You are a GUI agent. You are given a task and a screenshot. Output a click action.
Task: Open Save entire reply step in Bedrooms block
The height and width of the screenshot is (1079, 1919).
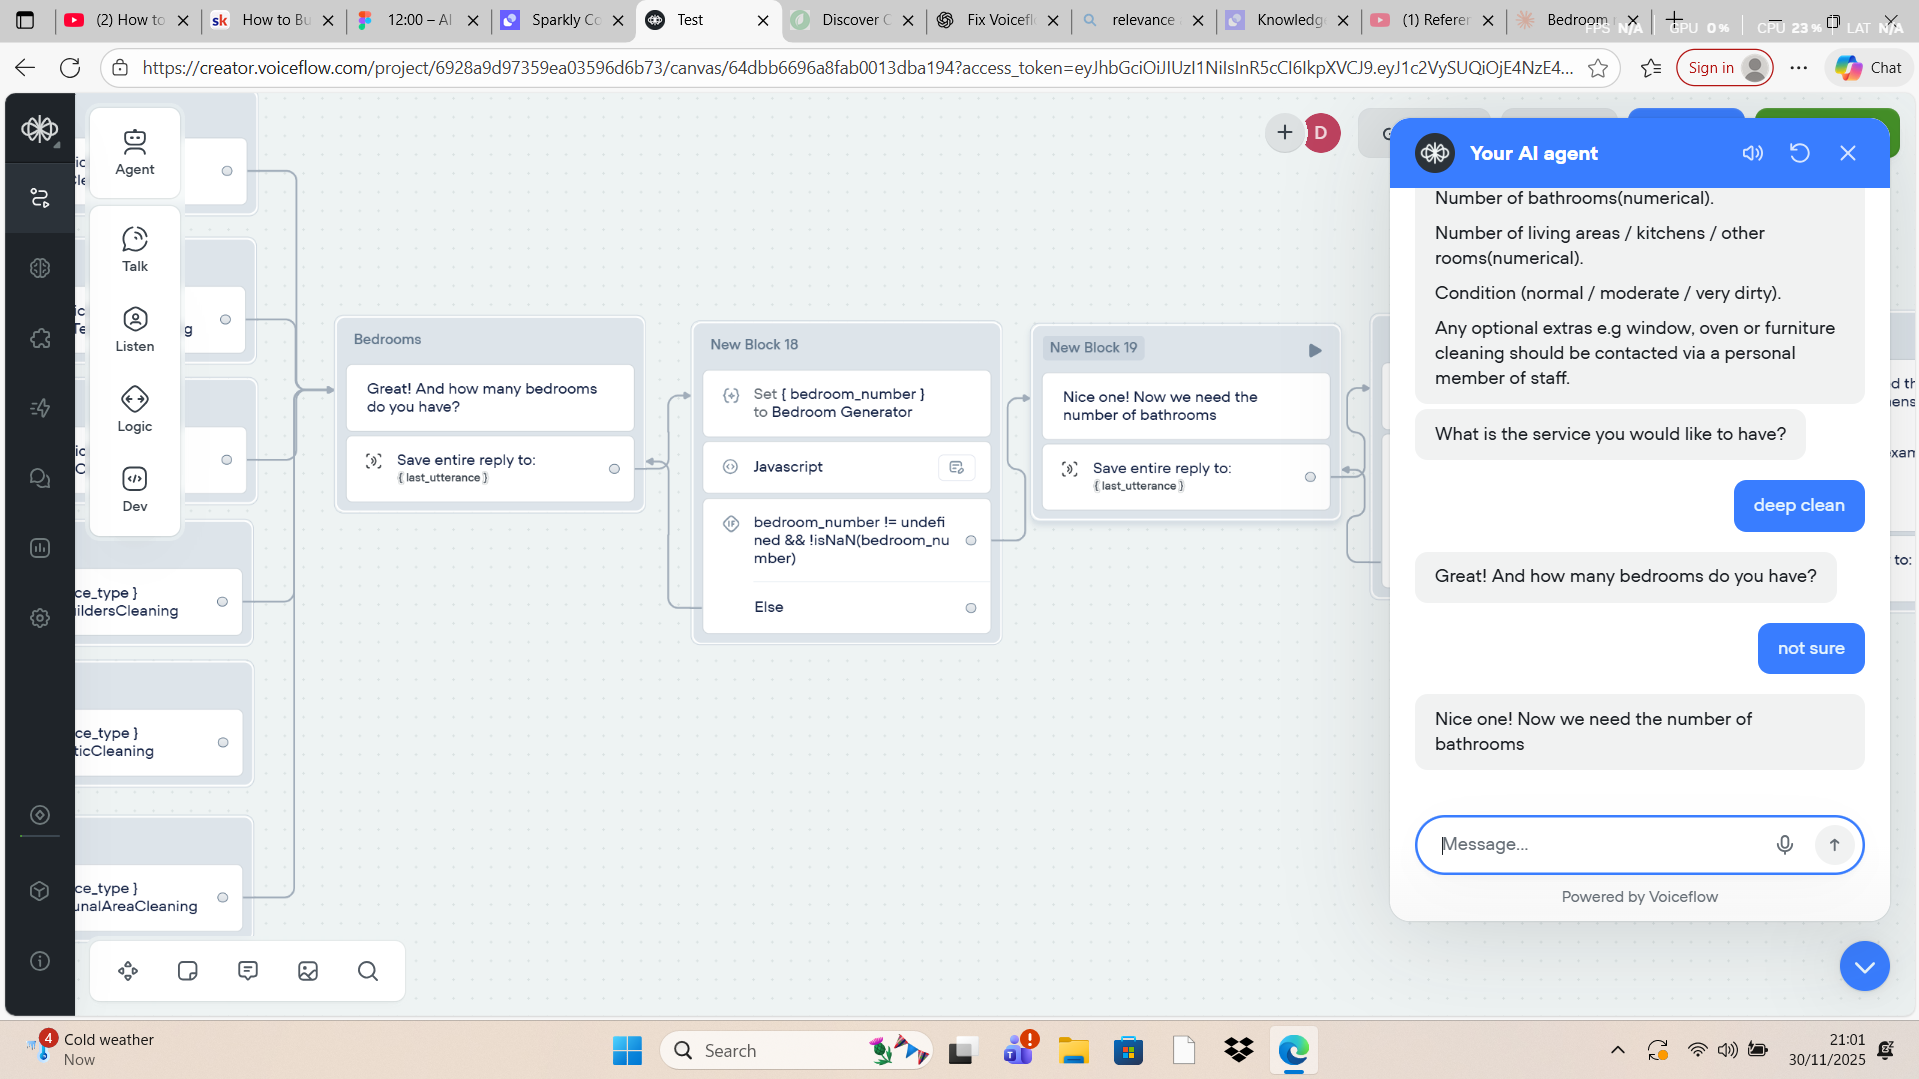point(490,468)
